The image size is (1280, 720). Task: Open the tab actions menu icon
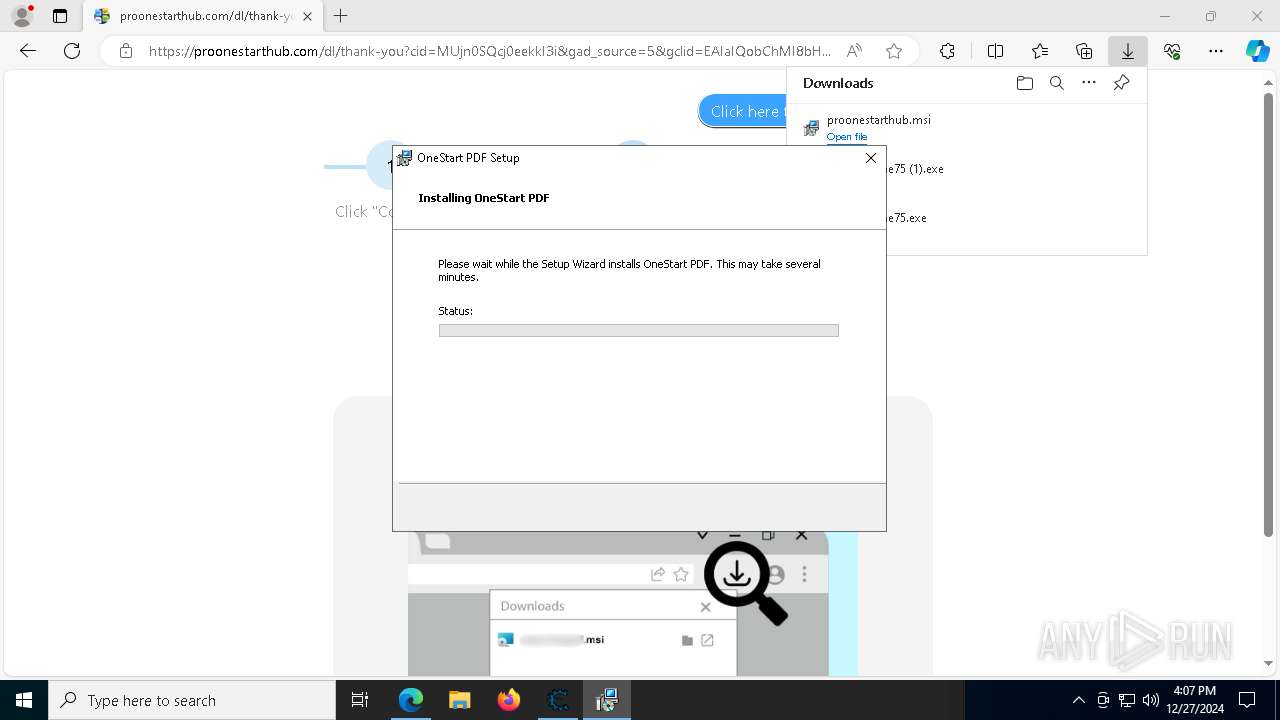coord(60,16)
